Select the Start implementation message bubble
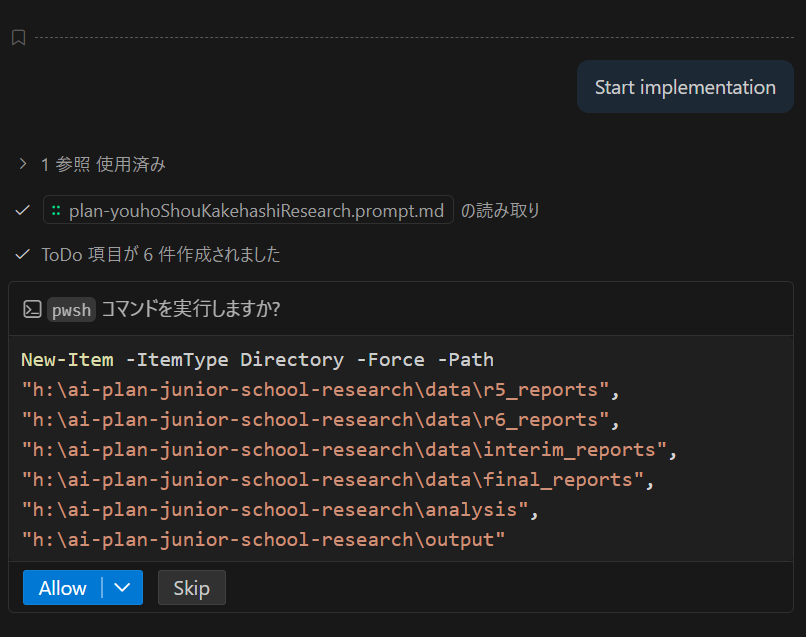Viewport: 806px width, 637px height. pos(684,87)
